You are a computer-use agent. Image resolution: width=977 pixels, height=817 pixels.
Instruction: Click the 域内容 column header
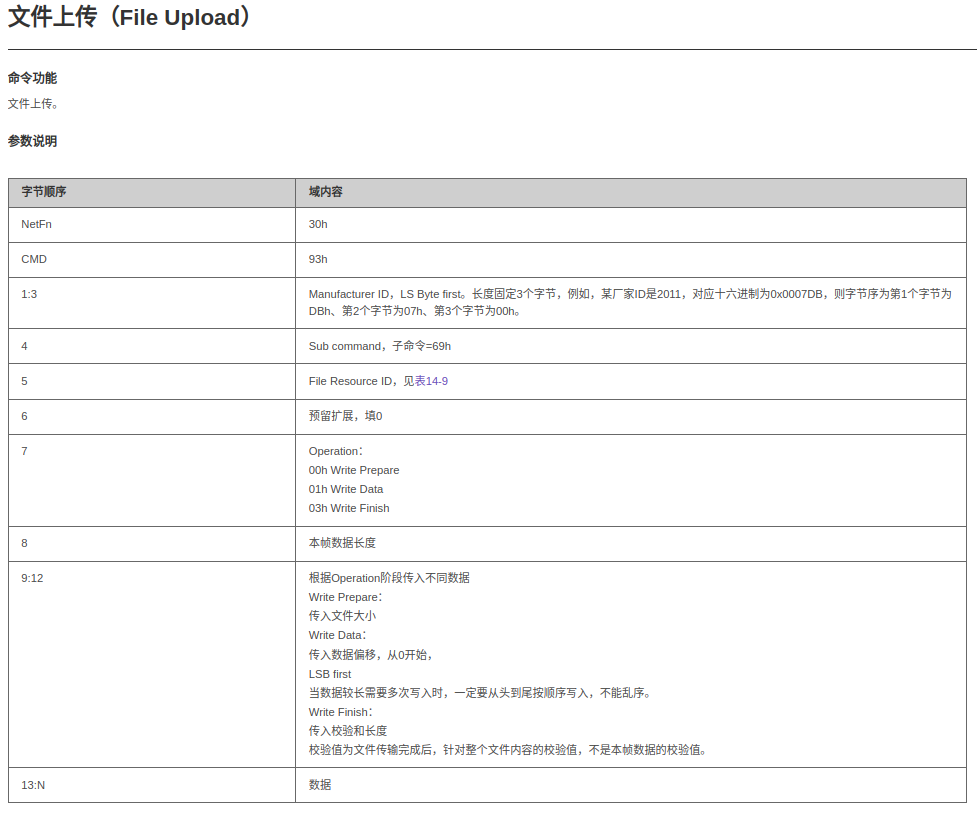pyautogui.click(x=326, y=192)
